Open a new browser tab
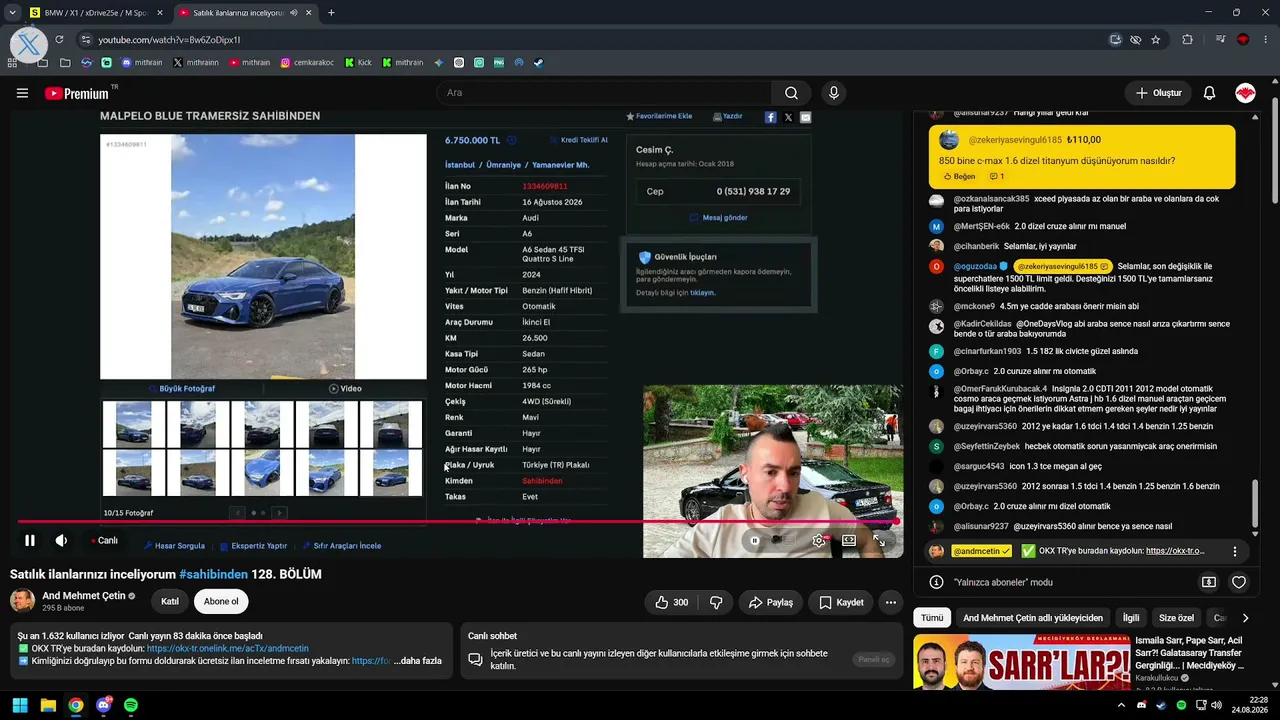This screenshot has width=1280, height=720. 331,13
